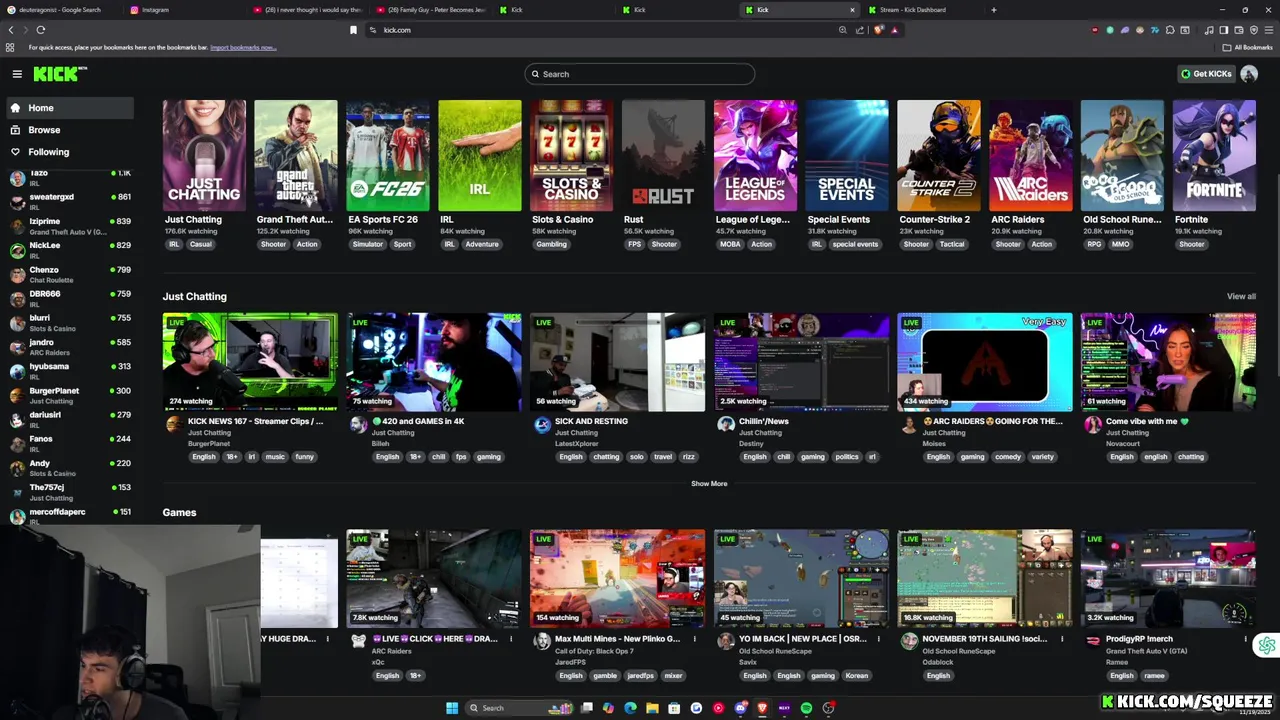Open the Chillin'/News stream by Destiny
The height and width of the screenshot is (720, 1280).
click(x=801, y=362)
